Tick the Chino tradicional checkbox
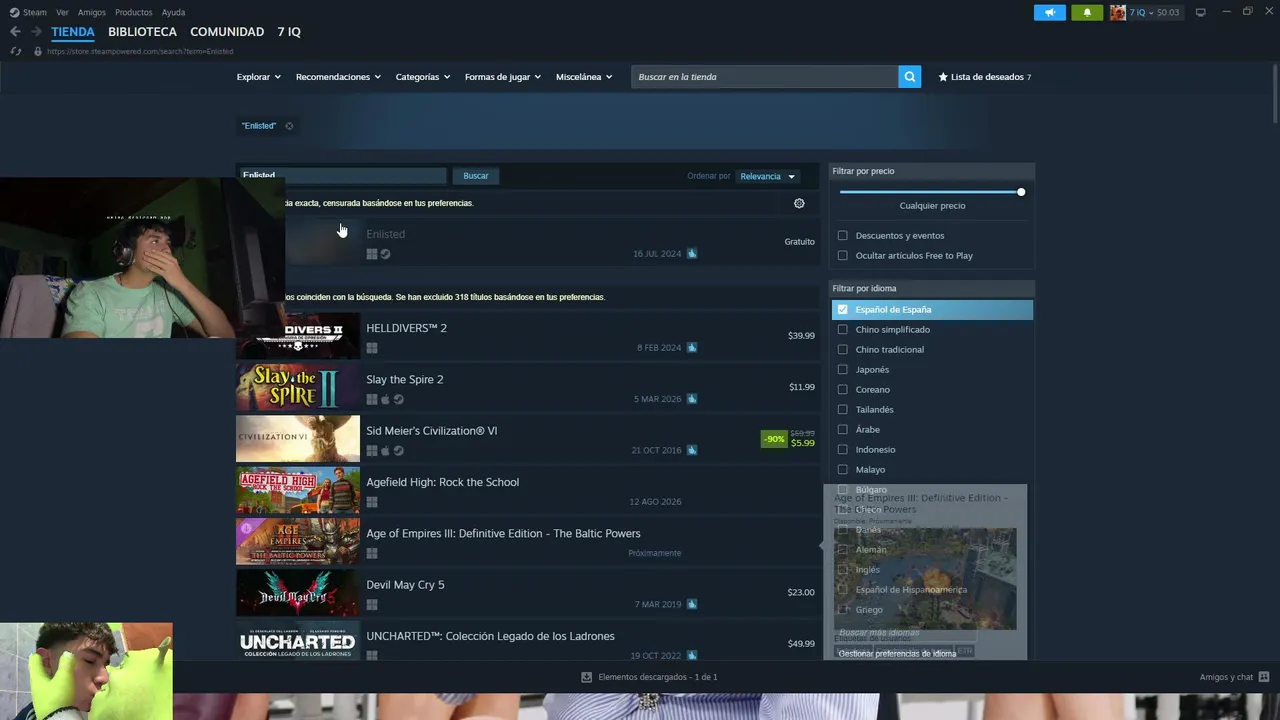The image size is (1280, 720). (842, 350)
